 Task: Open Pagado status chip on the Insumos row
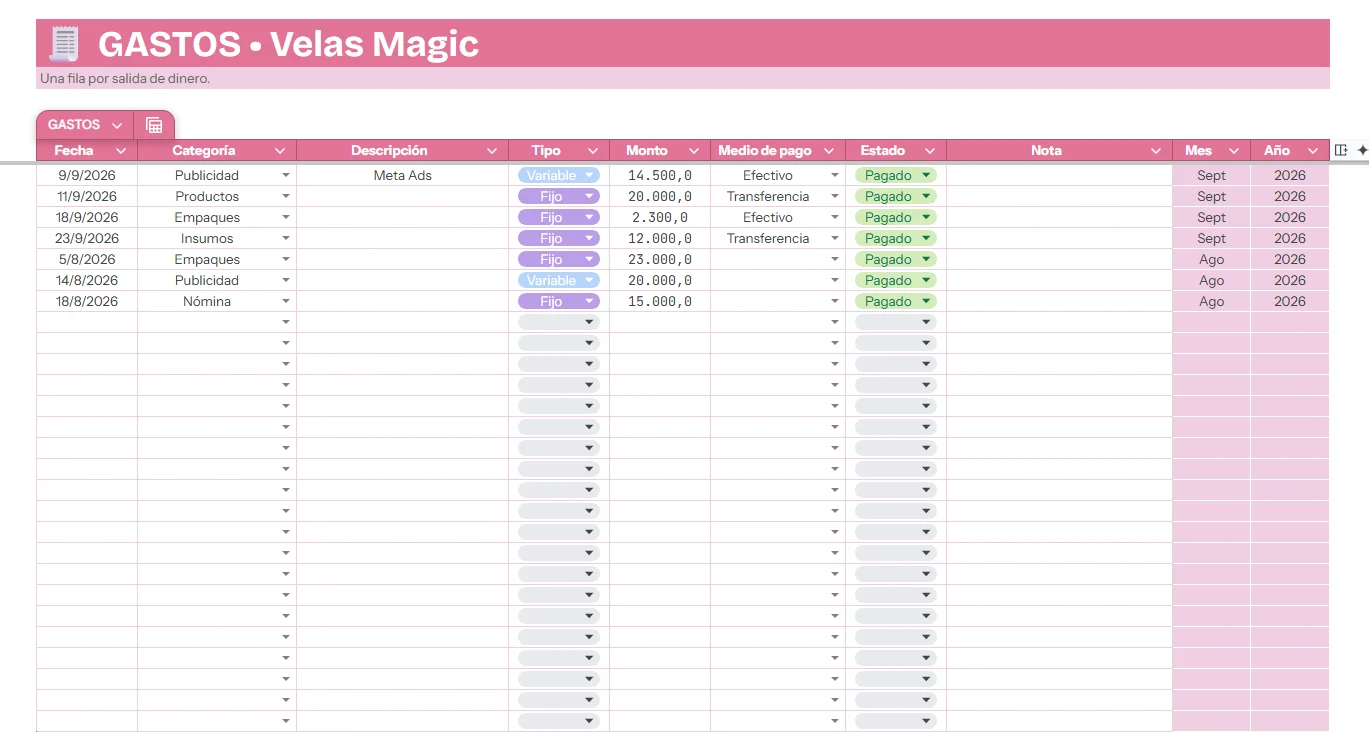(x=896, y=238)
